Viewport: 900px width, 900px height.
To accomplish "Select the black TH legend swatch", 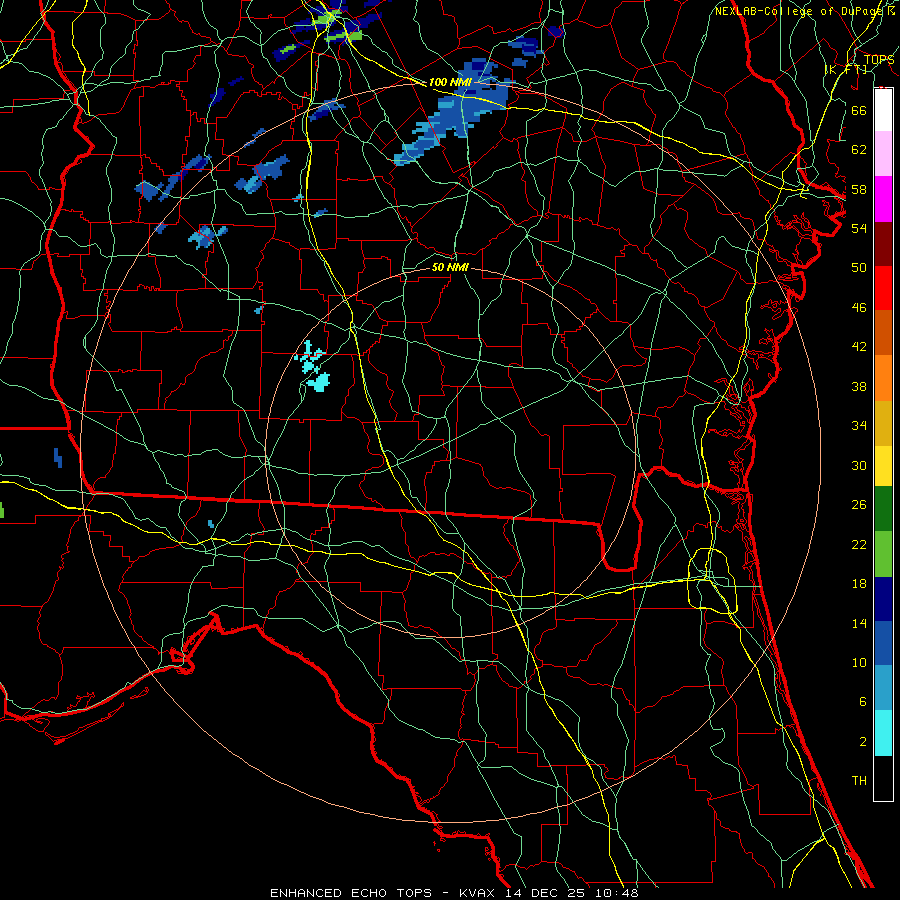I will point(883,778).
